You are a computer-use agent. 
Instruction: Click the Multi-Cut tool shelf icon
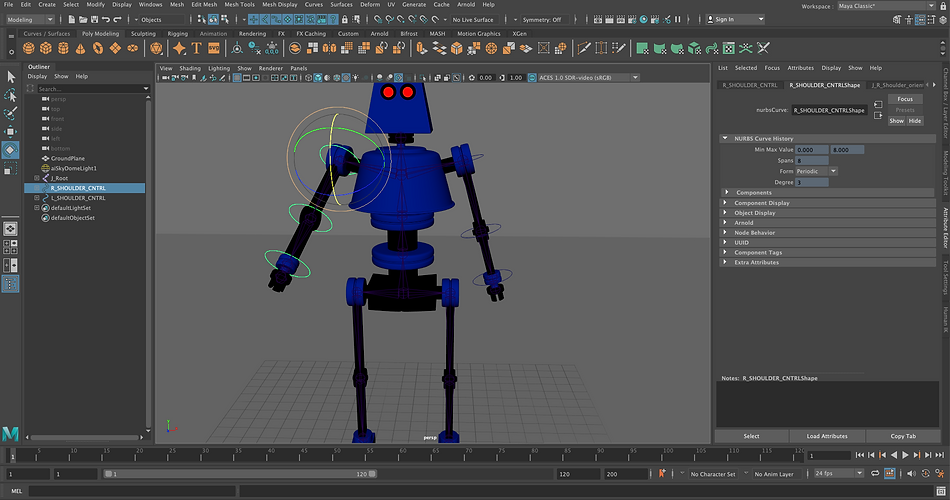pyautogui.click(x=583, y=48)
